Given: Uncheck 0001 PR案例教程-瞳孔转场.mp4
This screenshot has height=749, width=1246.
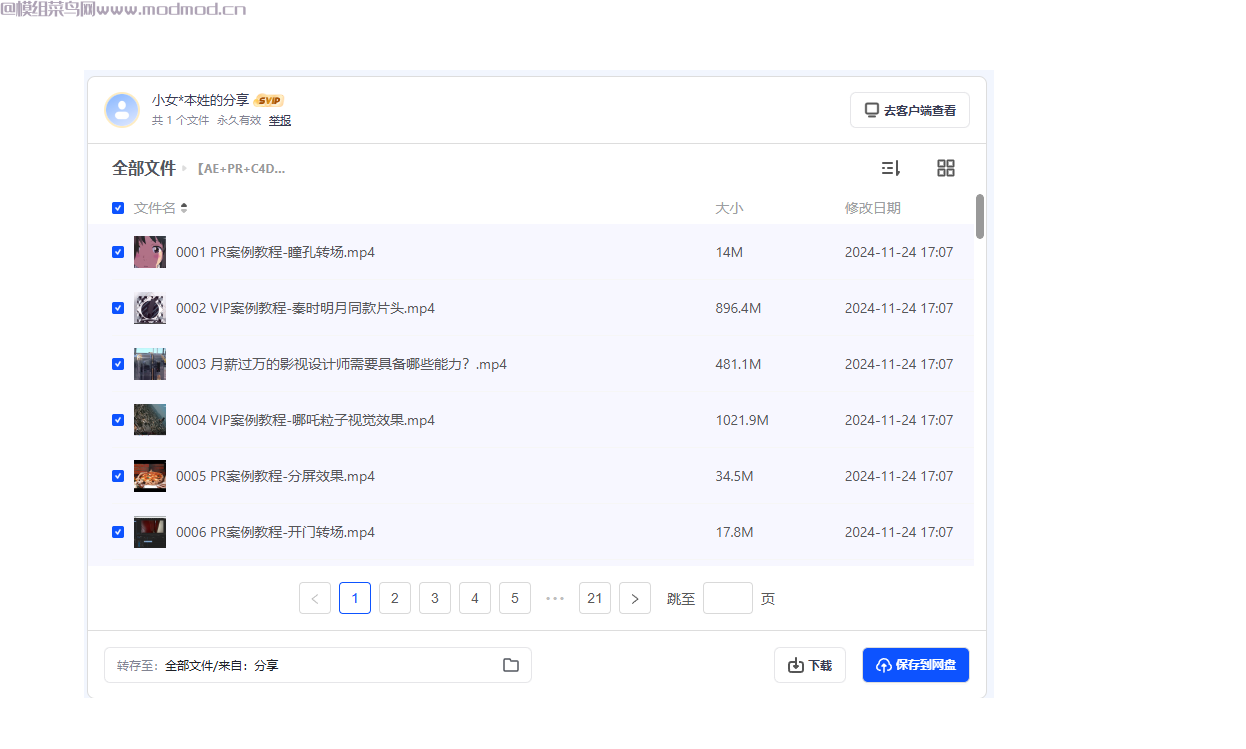Looking at the screenshot, I should [x=118, y=252].
